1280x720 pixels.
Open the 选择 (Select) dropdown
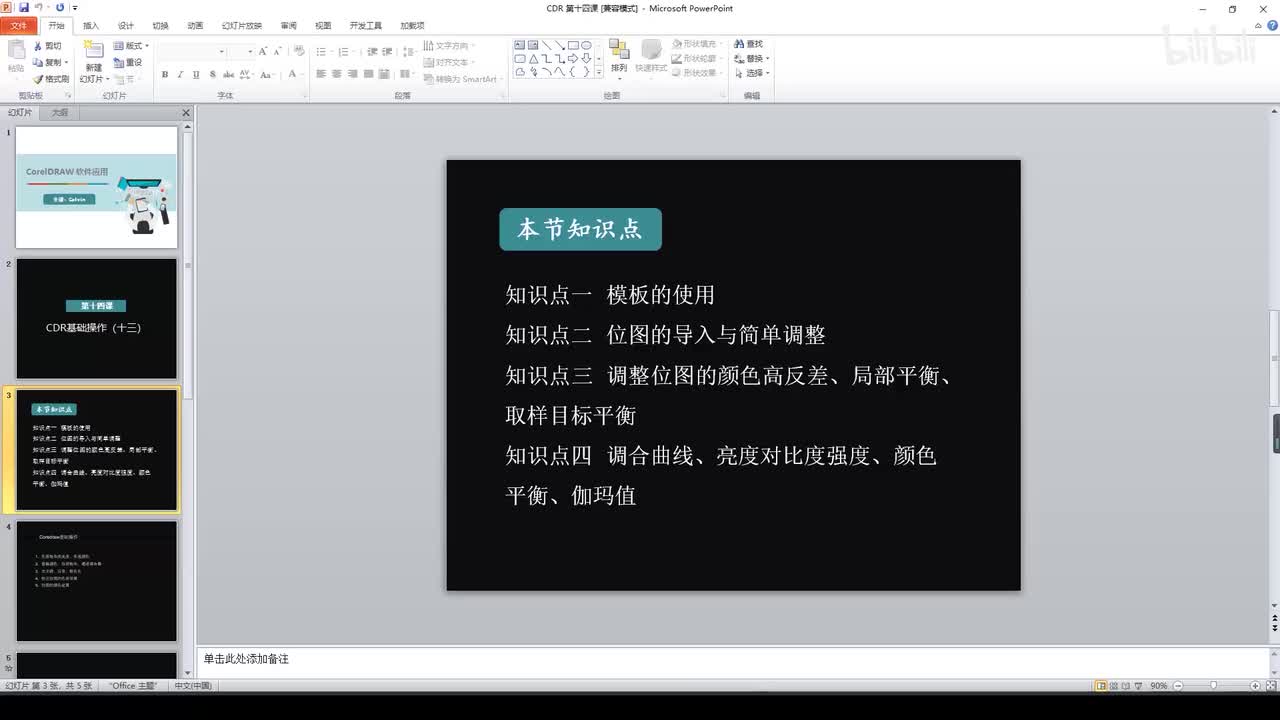click(752, 73)
